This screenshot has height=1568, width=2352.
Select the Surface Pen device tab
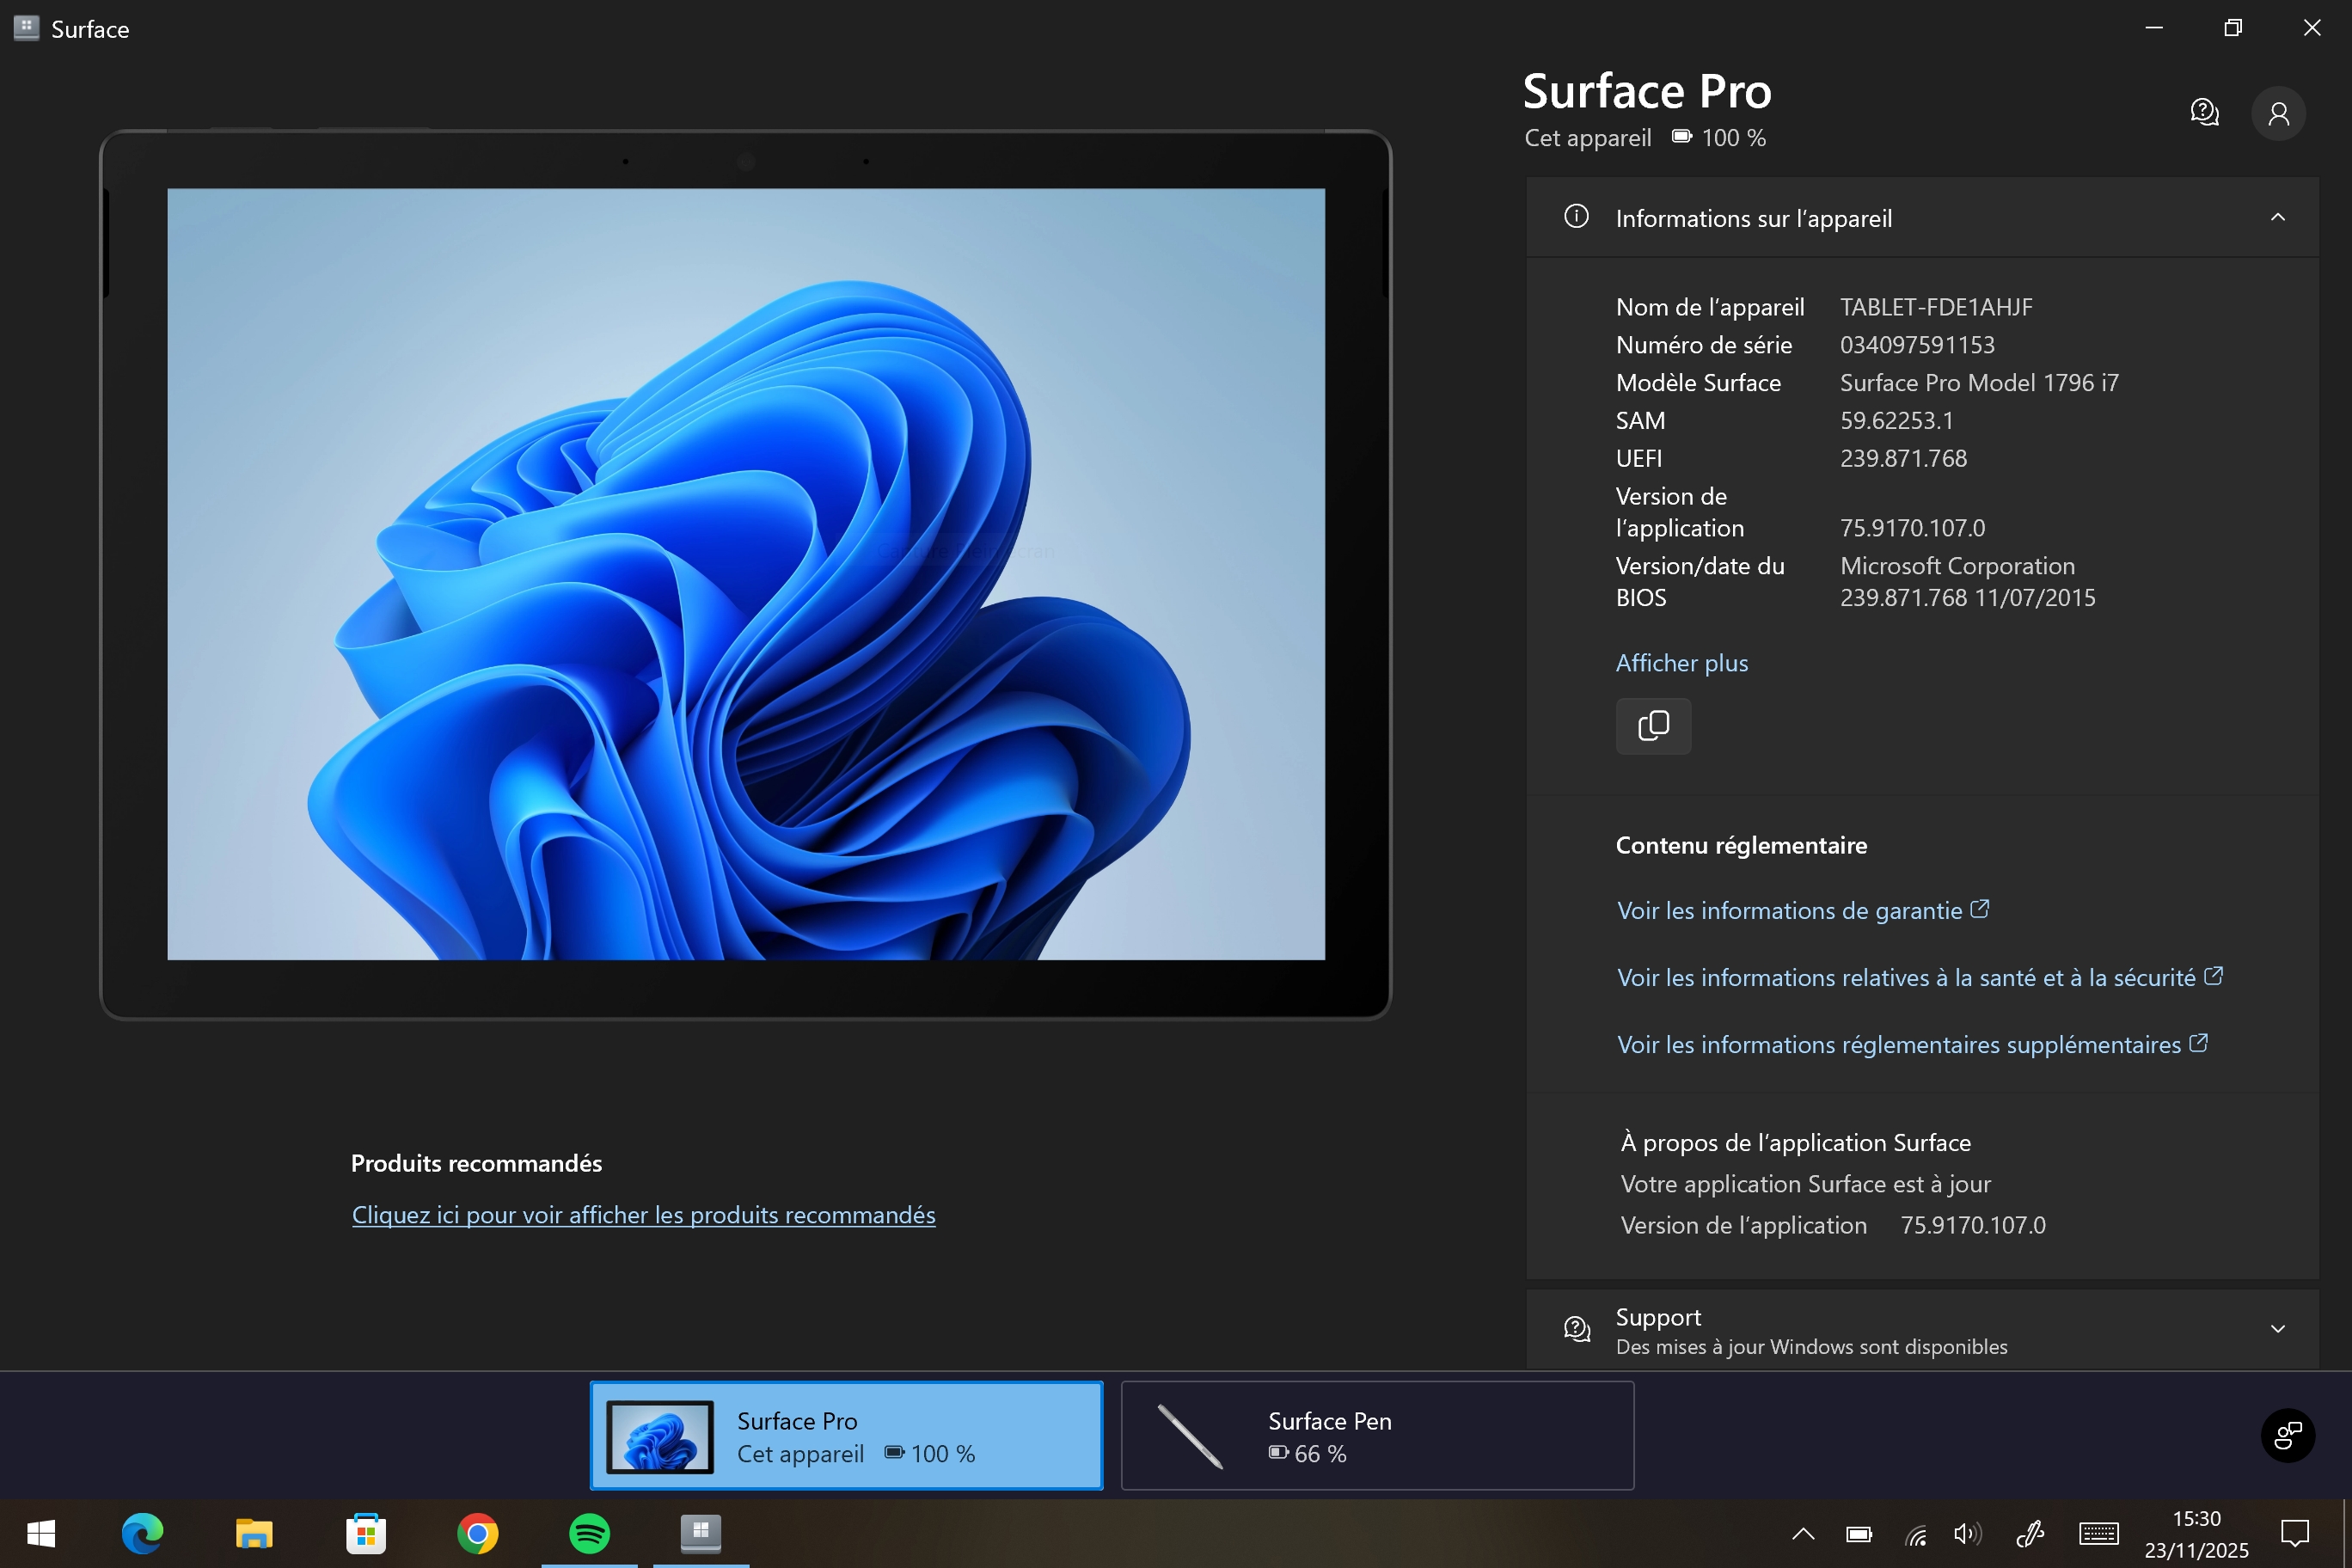point(1377,1435)
